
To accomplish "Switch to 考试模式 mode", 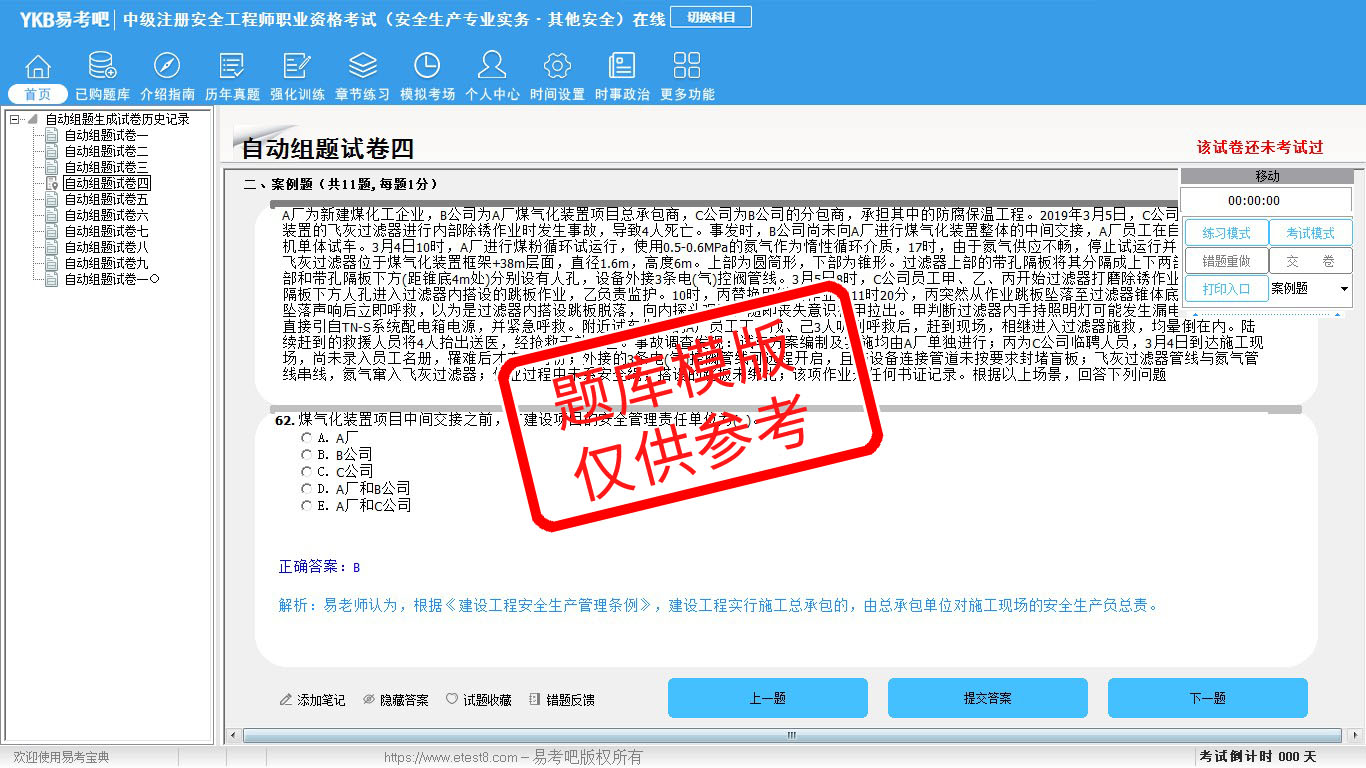I will click(1309, 233).
